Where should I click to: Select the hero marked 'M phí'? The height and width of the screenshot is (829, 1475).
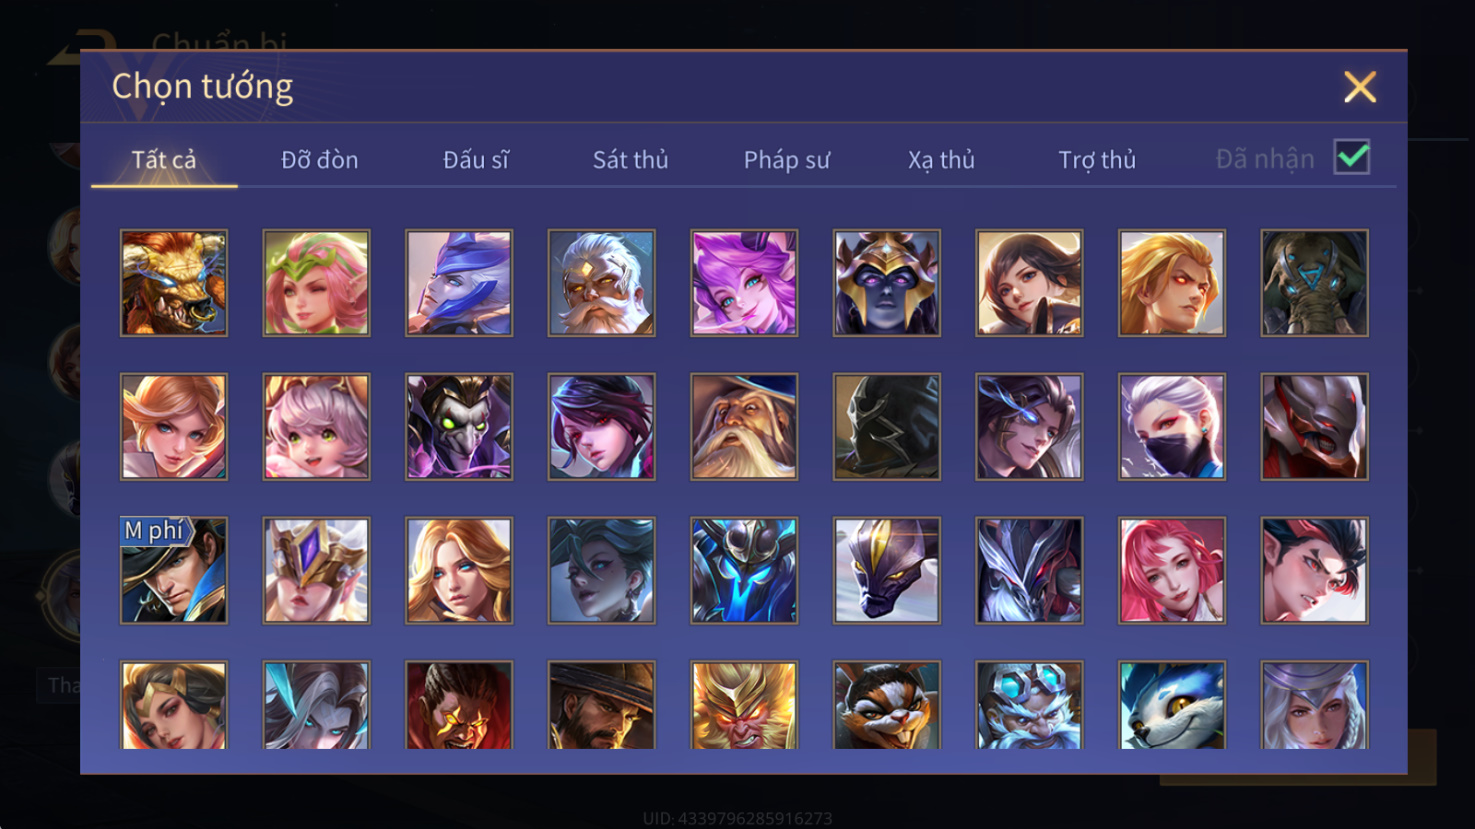click(x=174, y=571)
